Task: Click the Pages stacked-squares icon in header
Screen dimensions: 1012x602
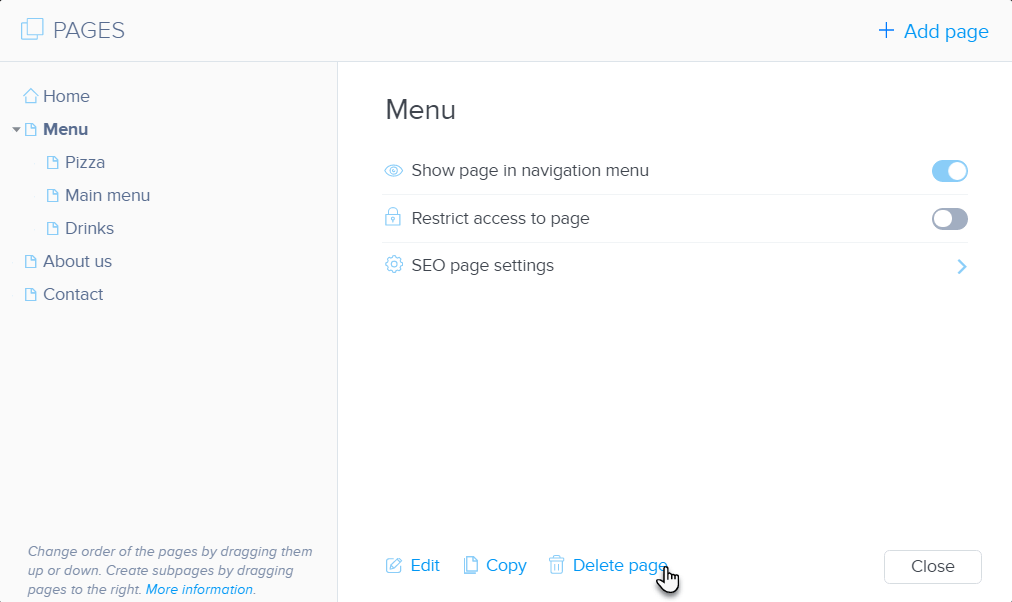Action: coord(32,30)
